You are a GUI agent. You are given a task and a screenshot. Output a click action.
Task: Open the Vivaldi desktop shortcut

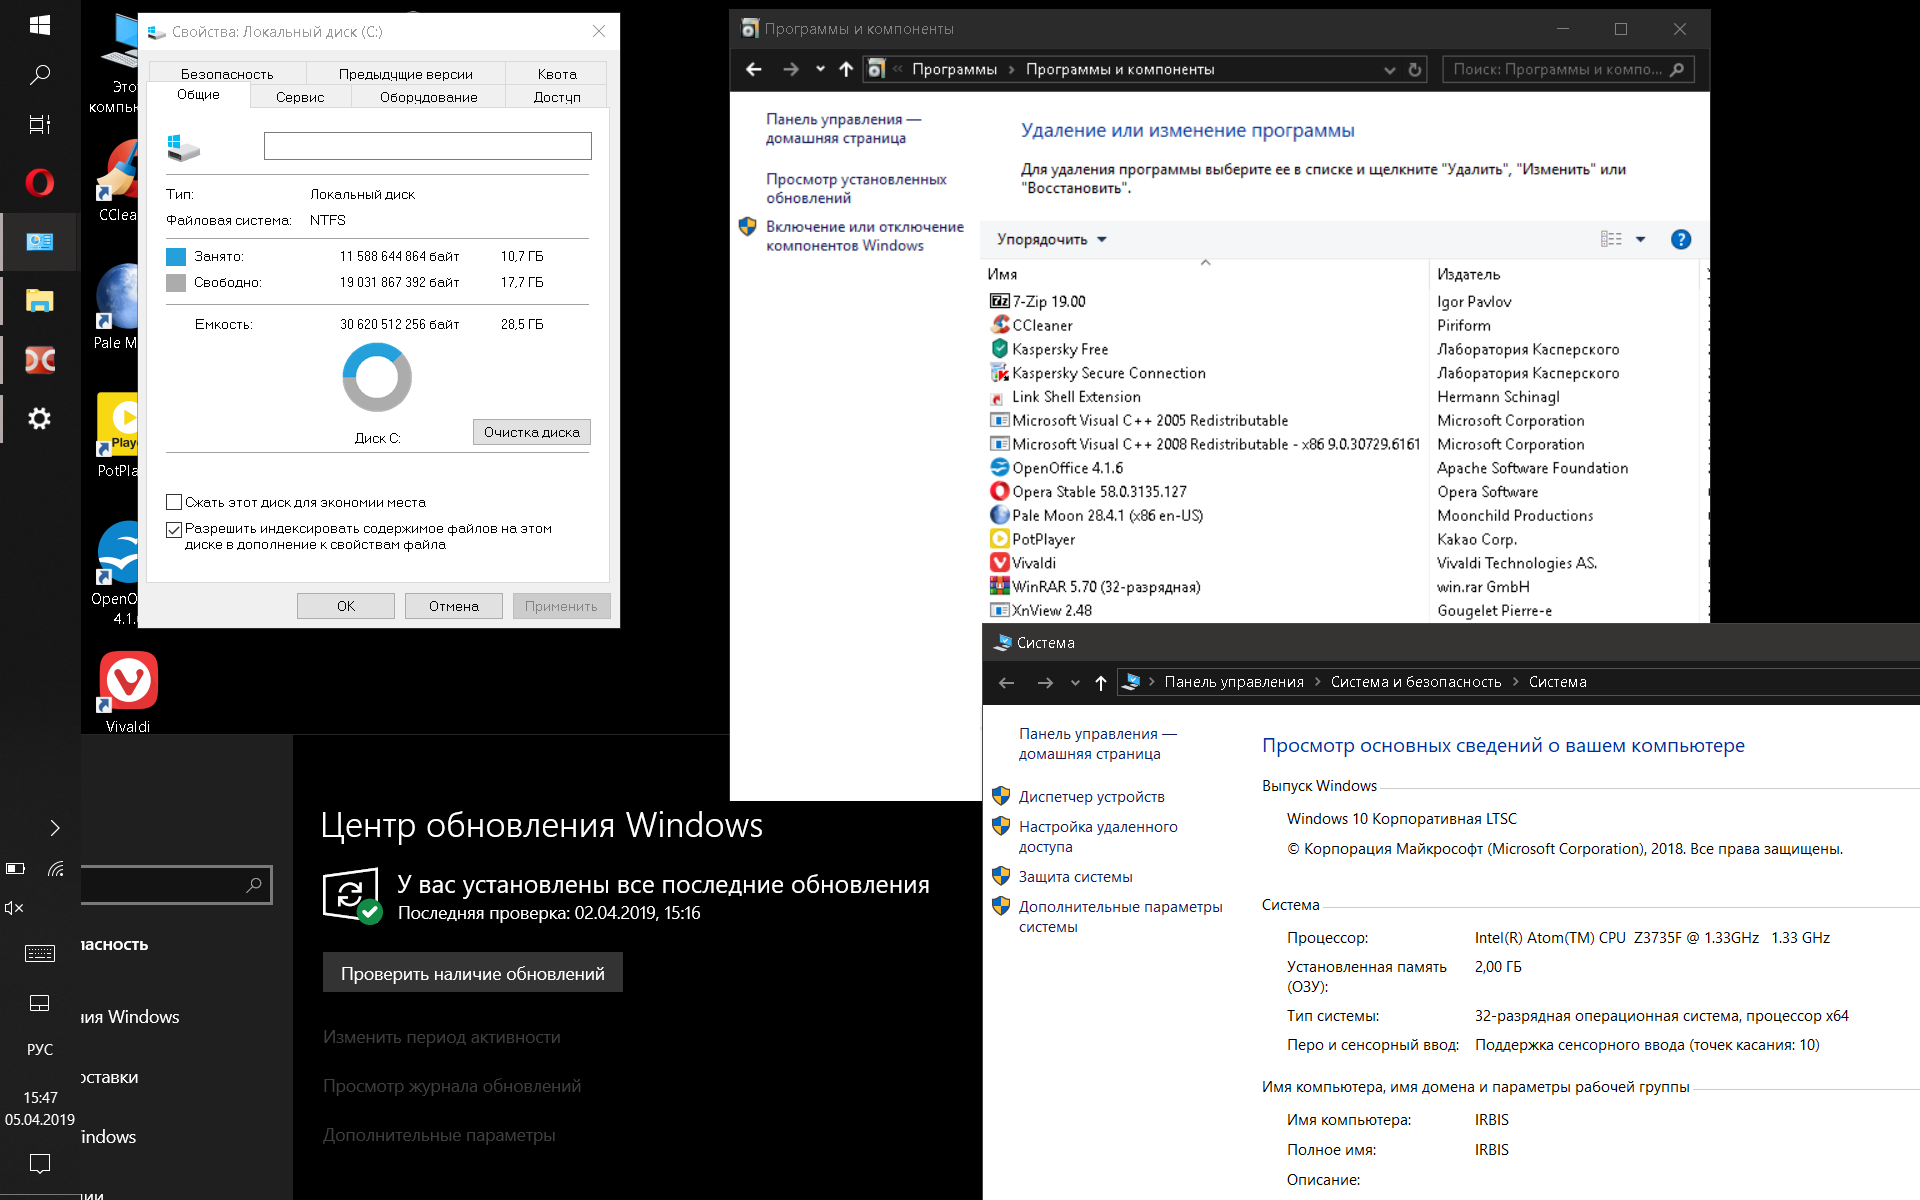pyautogui.click(x=128, y=683)
